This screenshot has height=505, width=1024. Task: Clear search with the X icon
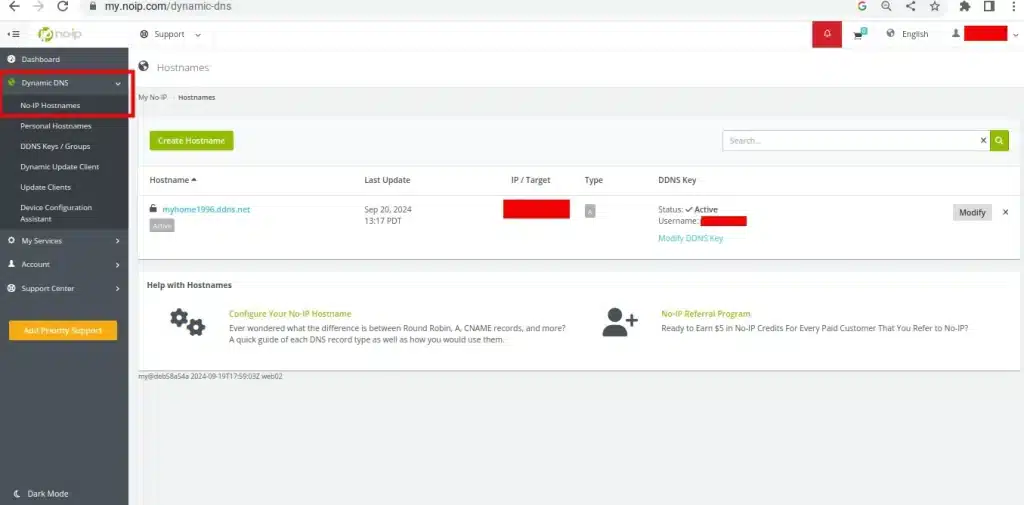[x=983, y=141]
